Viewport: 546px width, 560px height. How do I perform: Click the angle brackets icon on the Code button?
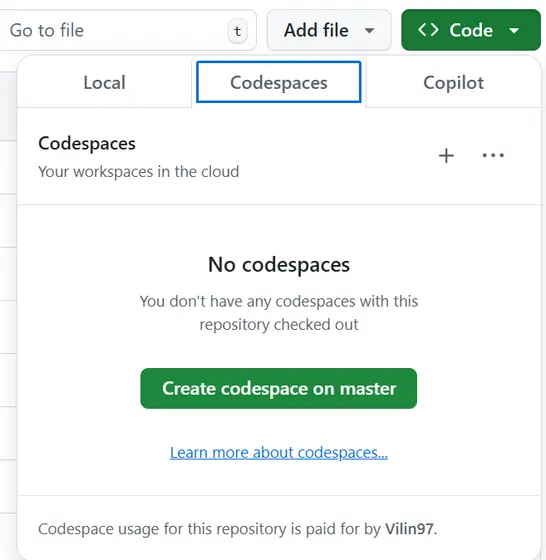(x=428, y=30)
